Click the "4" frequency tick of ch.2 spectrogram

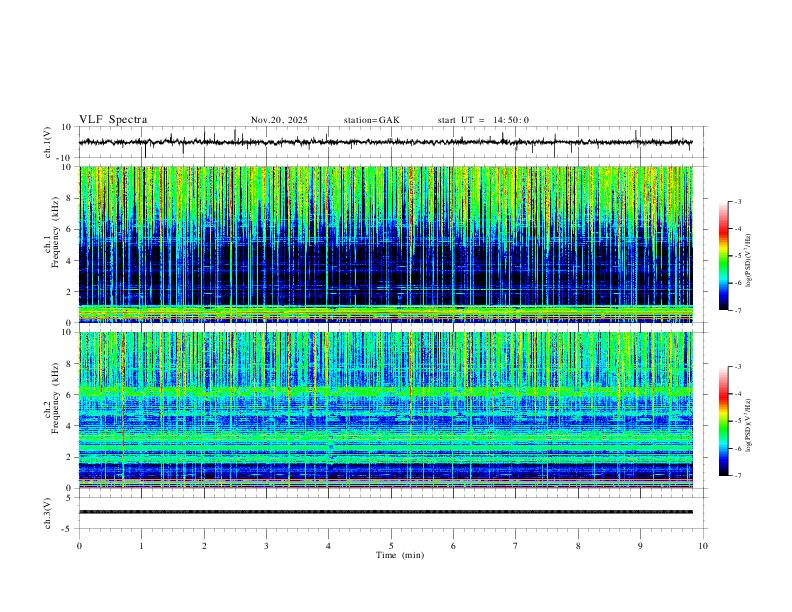coord(70,426)
